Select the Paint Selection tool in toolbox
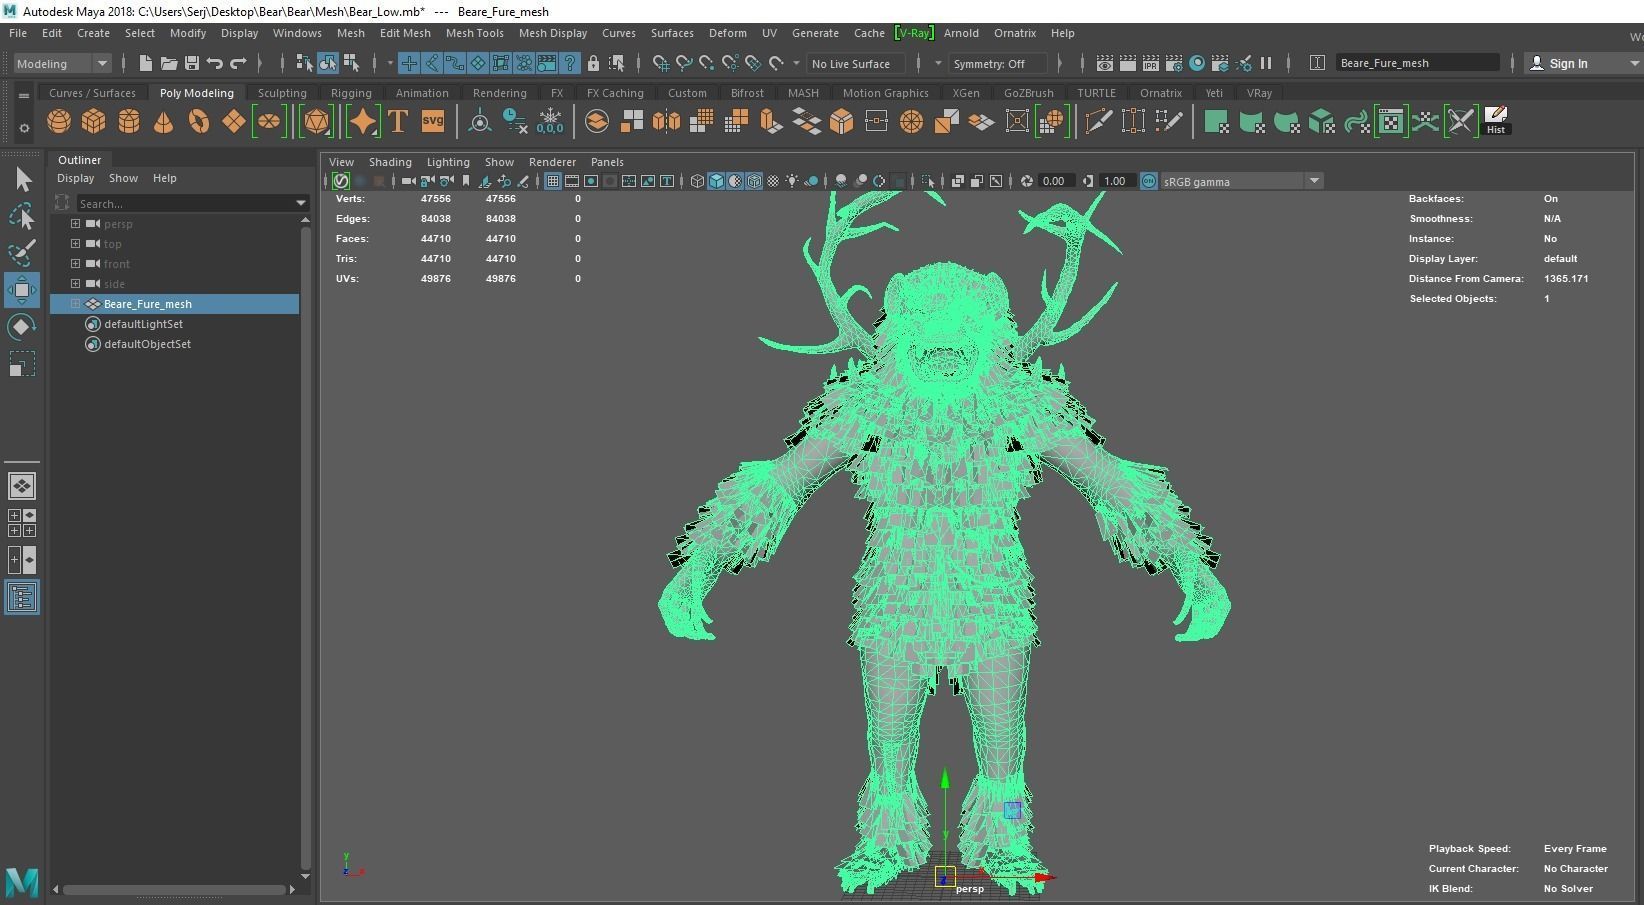 pos(22,252)
